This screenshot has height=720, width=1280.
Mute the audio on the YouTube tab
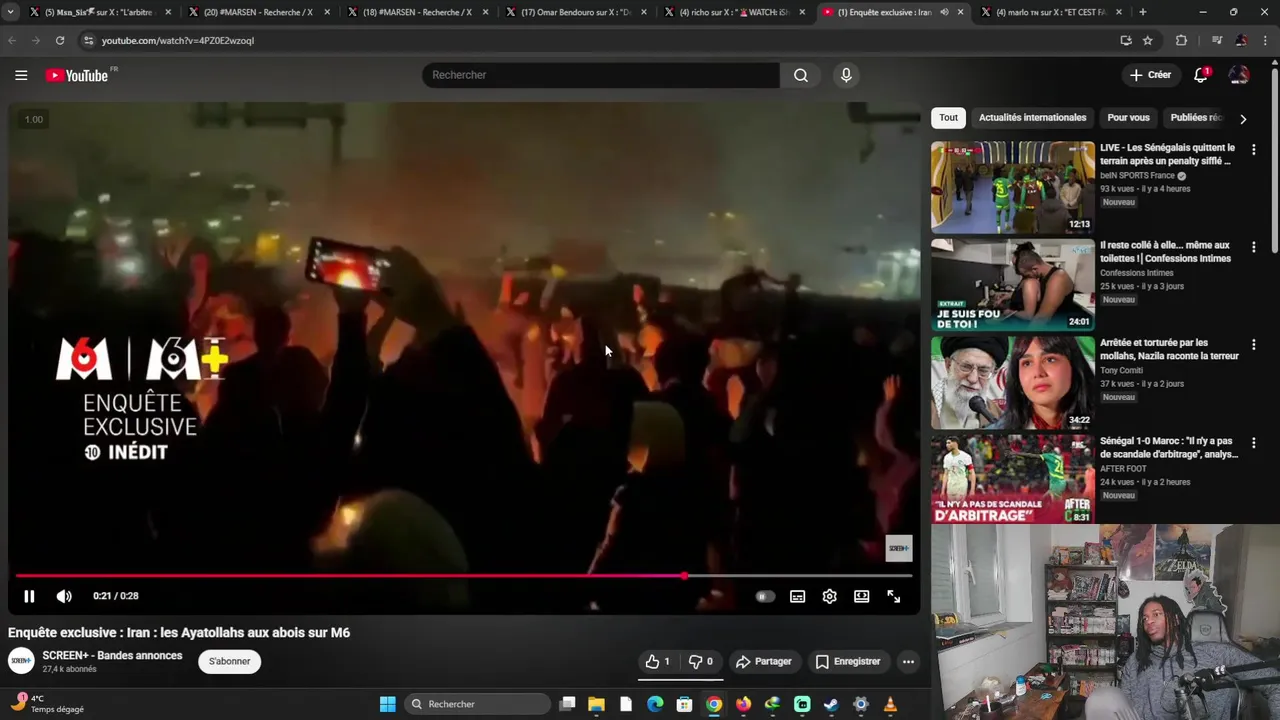pos(944,12)
